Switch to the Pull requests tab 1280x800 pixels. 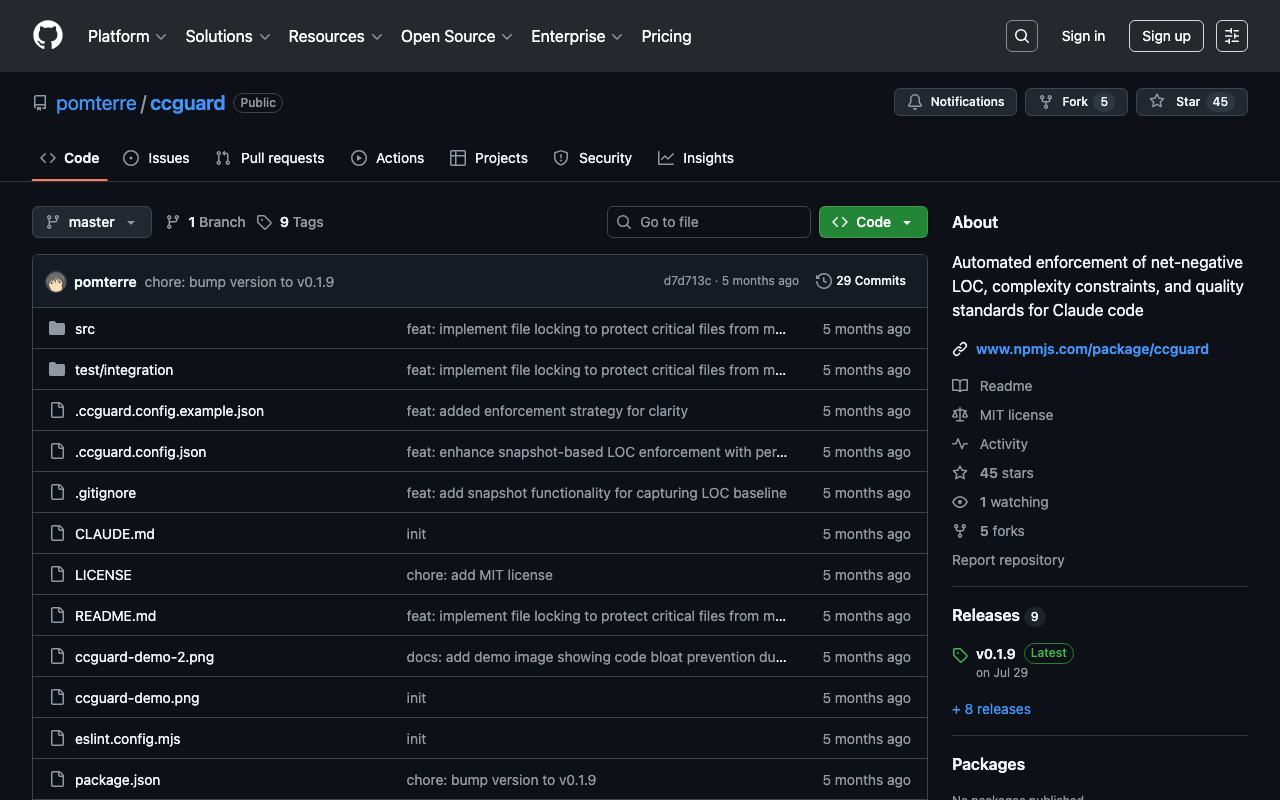pyautogui.click(x=270, y=158)
